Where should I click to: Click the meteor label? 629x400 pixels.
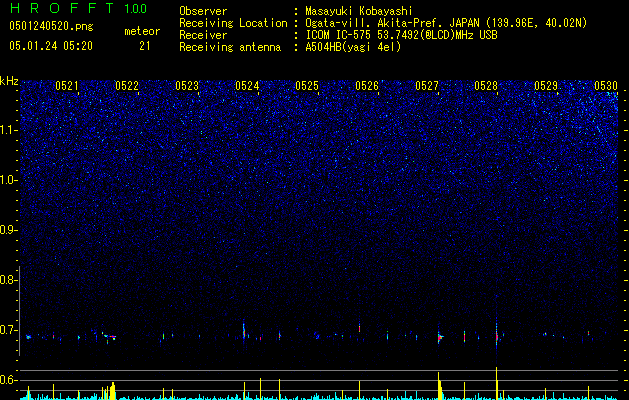tap(142, 31)
